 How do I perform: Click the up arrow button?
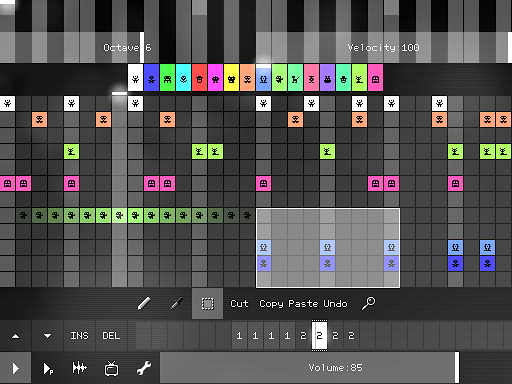15,336
